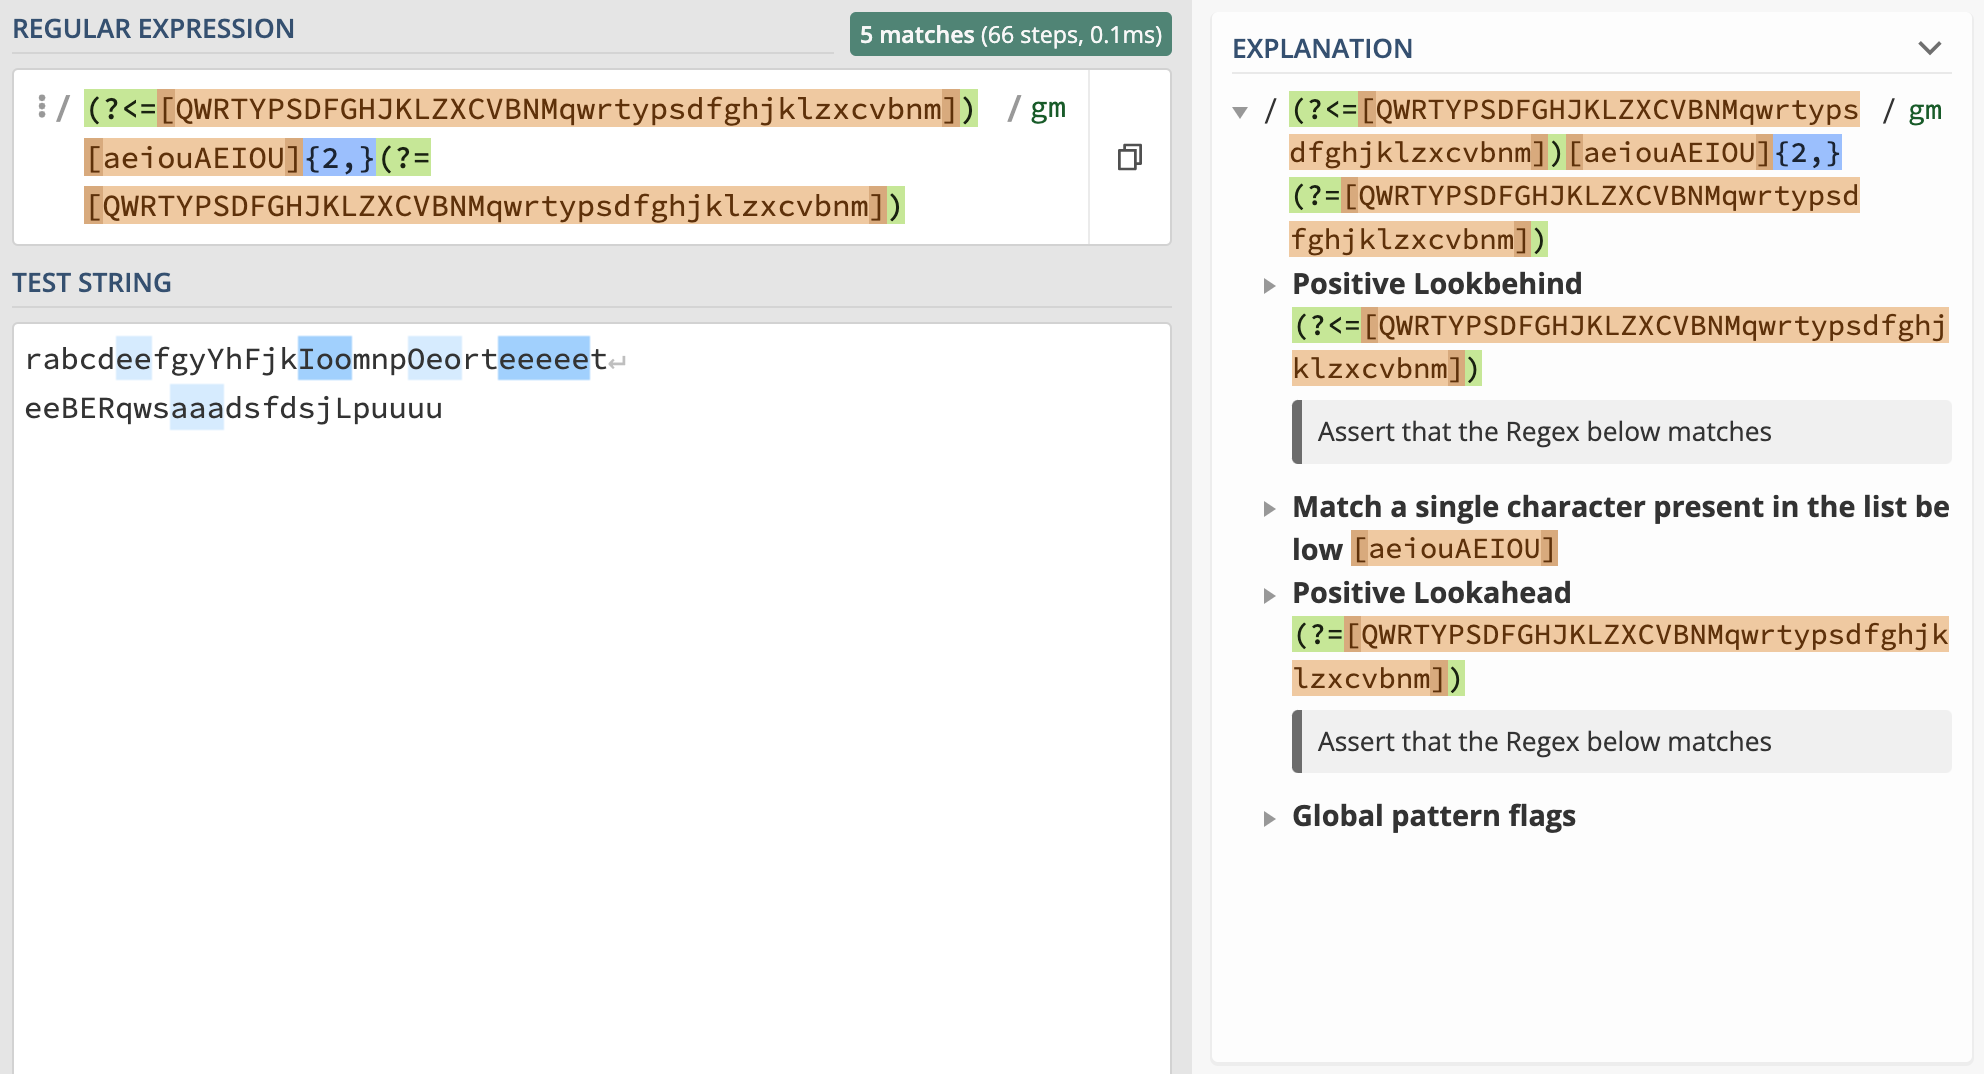Expand the Positive Lookahead explanation details

[x=1270, y=592]
